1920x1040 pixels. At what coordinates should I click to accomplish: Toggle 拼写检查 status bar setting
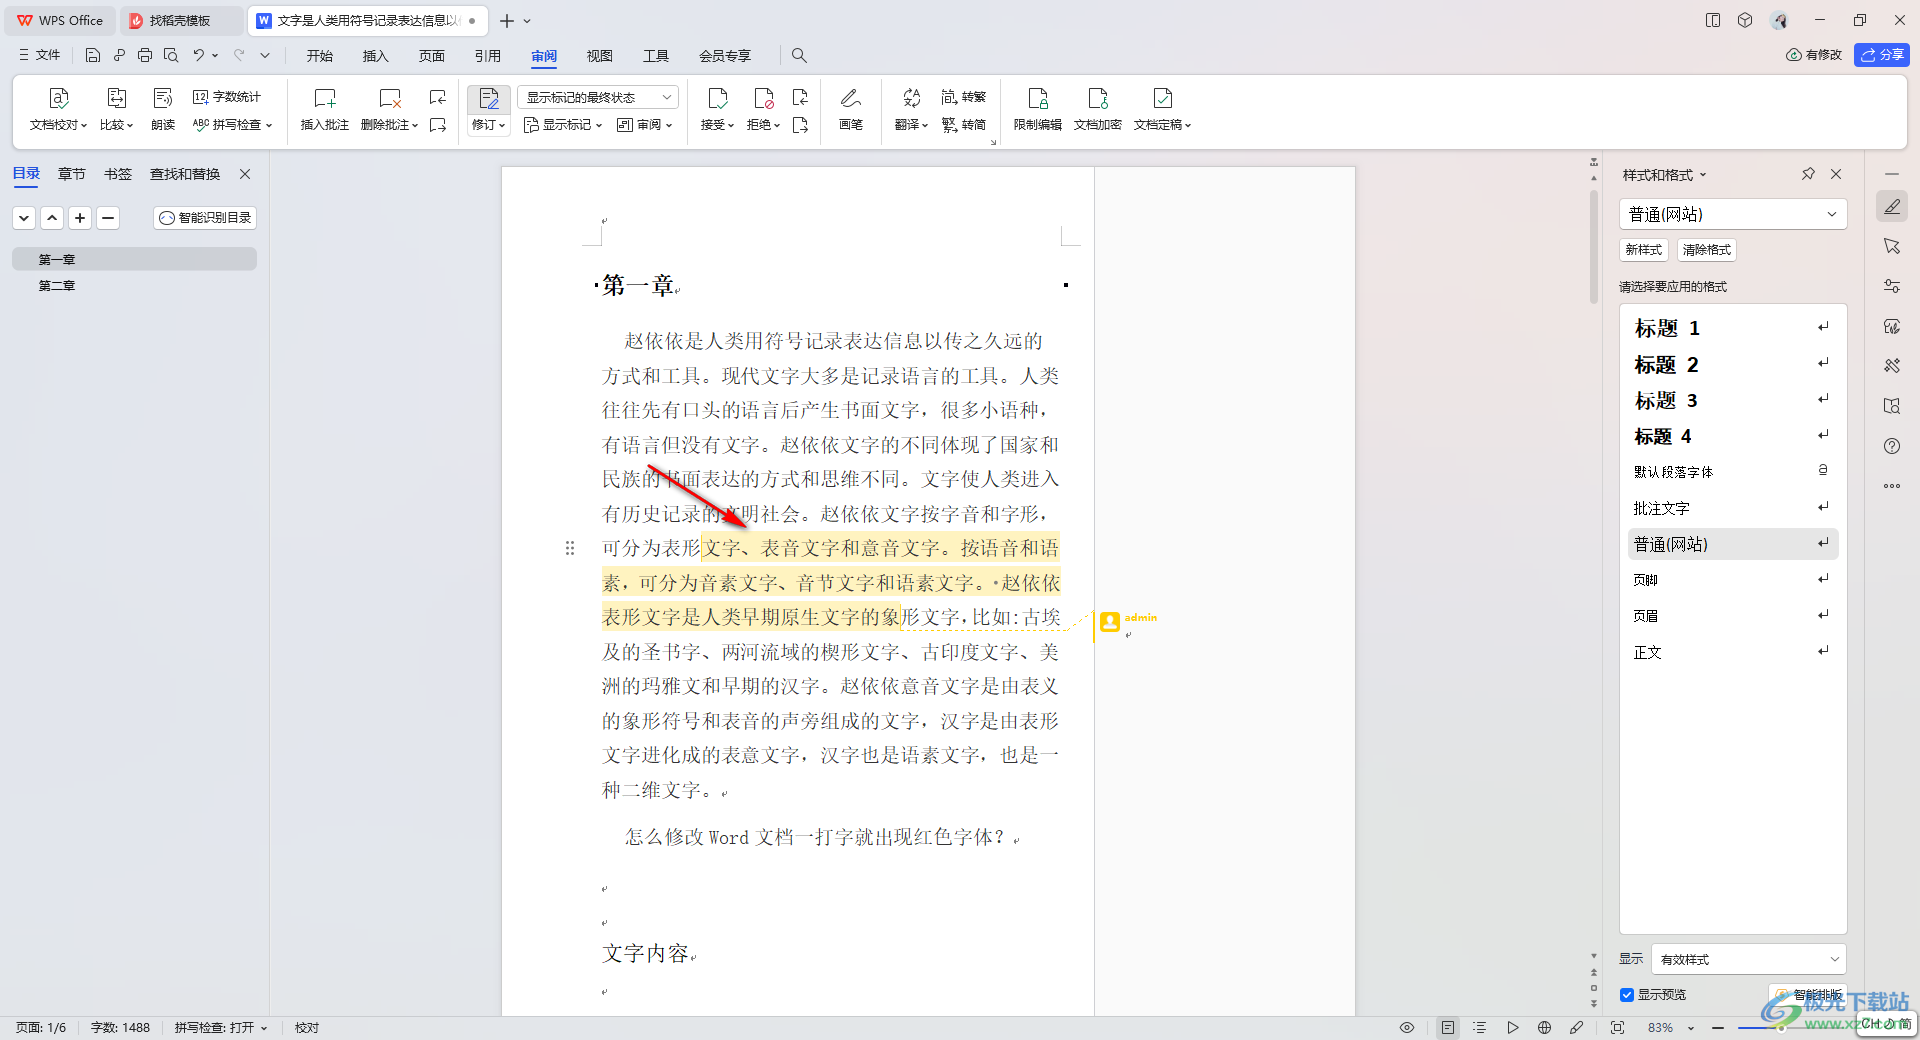(x=221, y=1027)
